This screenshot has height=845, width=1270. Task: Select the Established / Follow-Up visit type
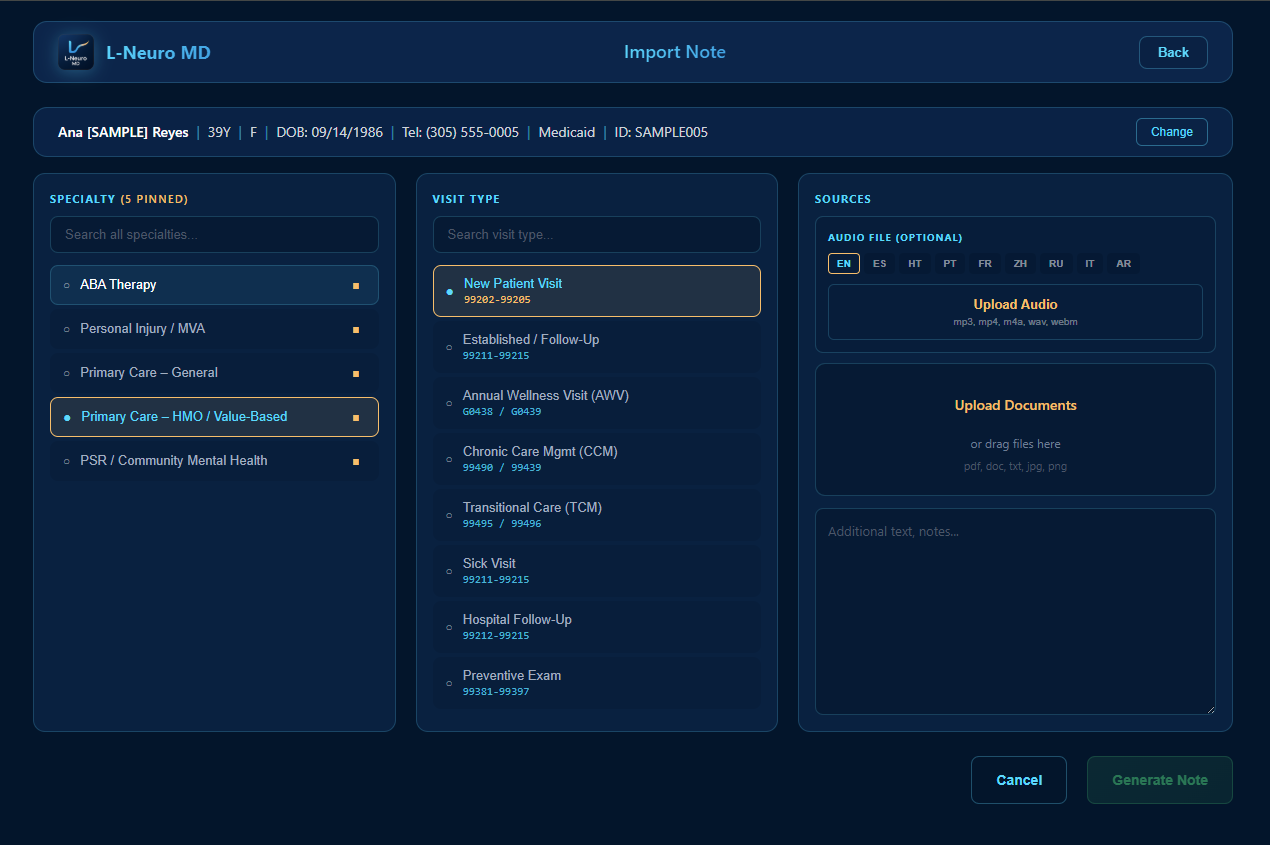click(x=596, y=346)
